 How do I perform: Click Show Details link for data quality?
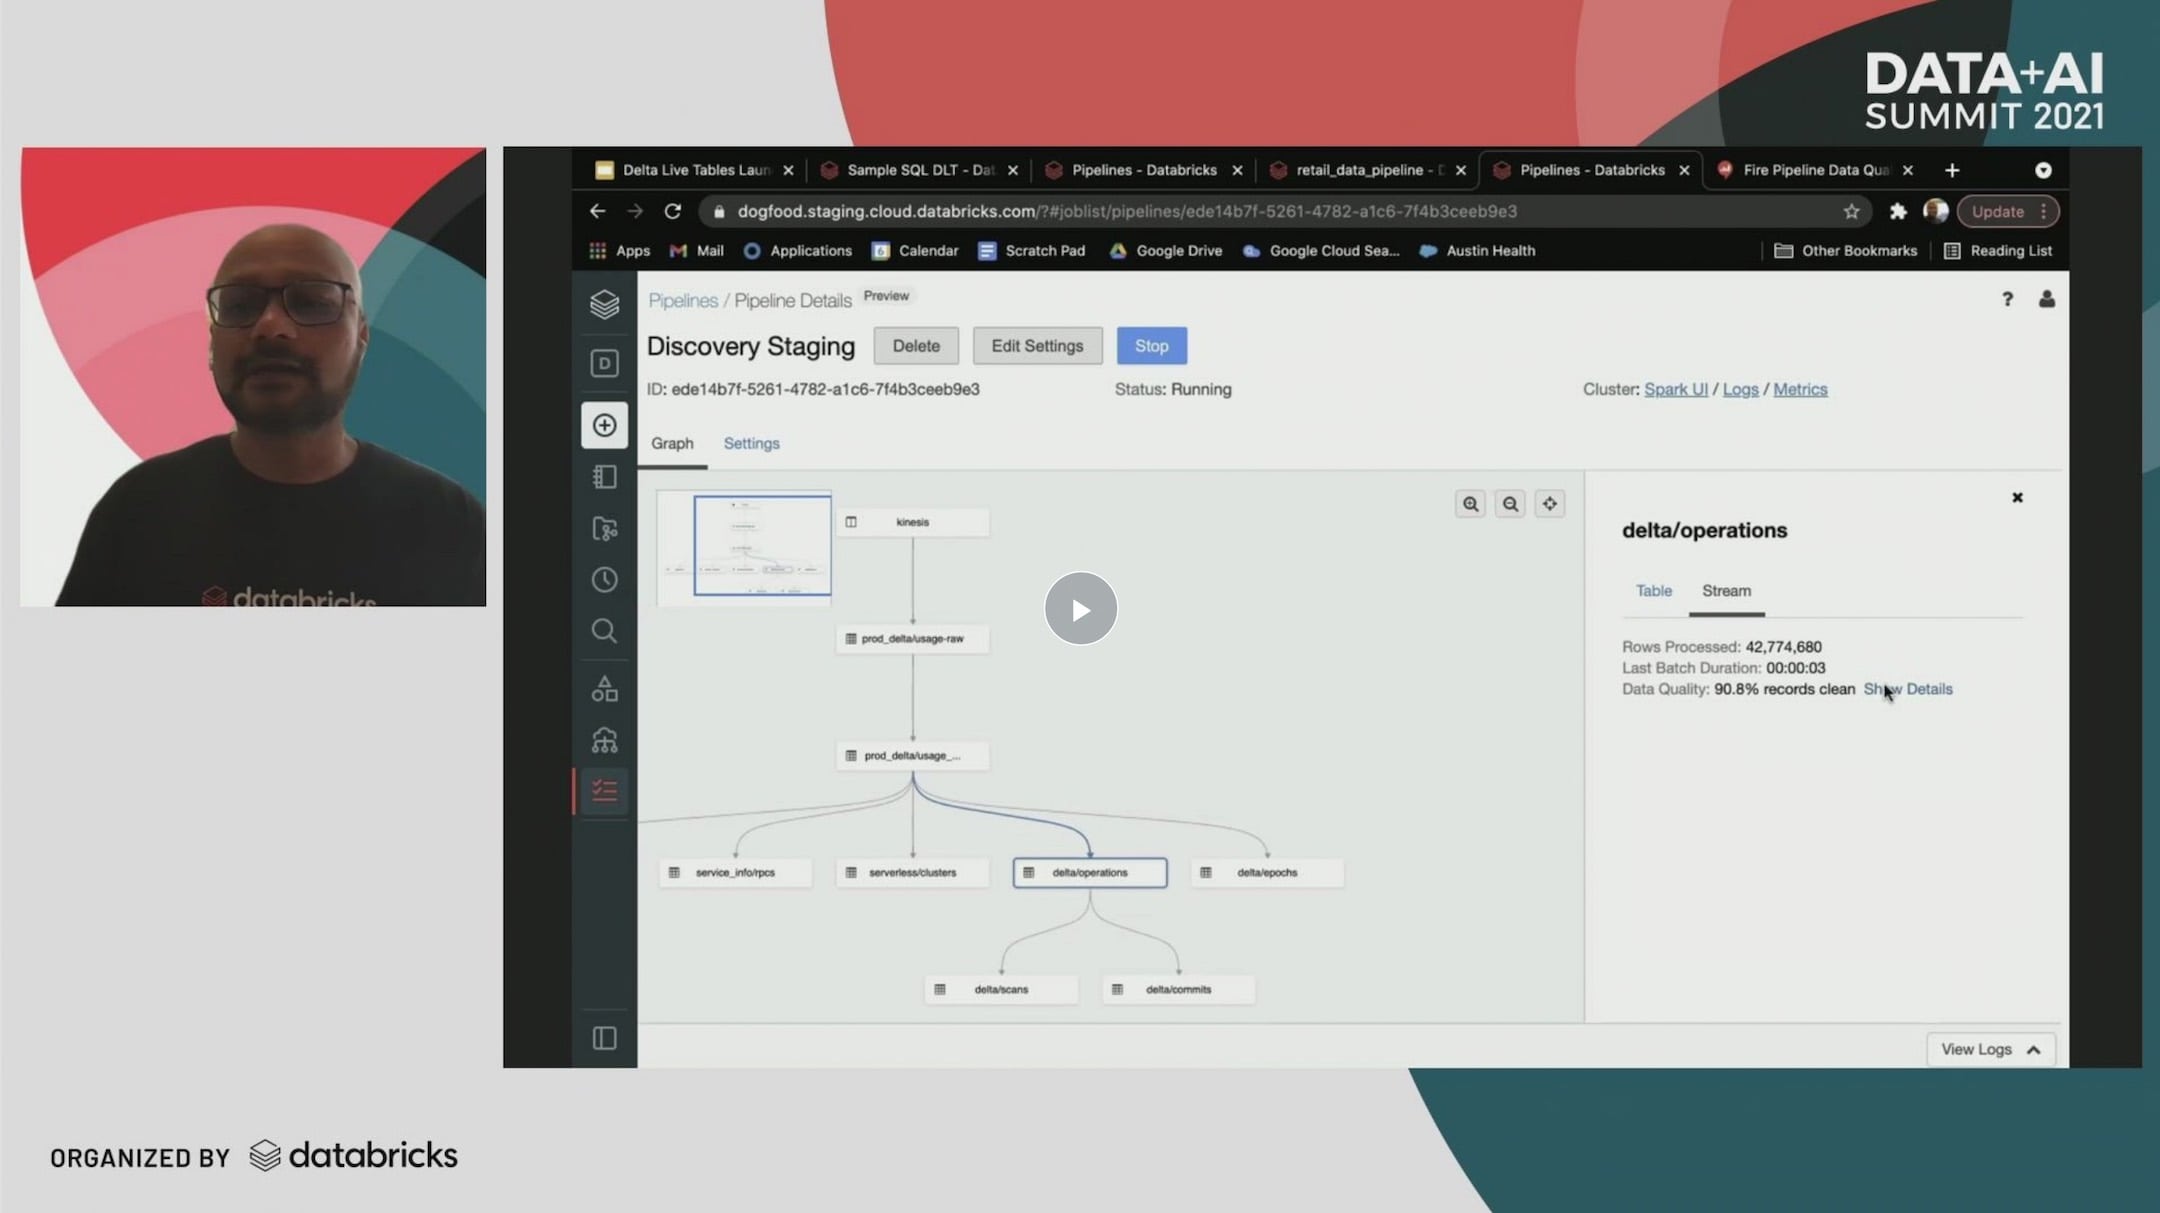[1909, 690]
